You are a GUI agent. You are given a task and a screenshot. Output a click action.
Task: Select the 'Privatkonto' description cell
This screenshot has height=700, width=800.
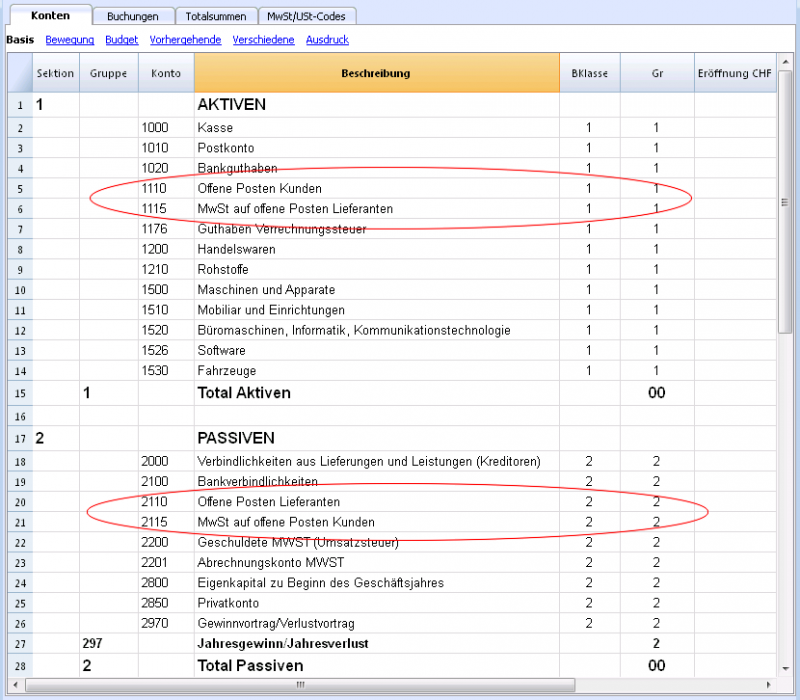click(377, 603)
